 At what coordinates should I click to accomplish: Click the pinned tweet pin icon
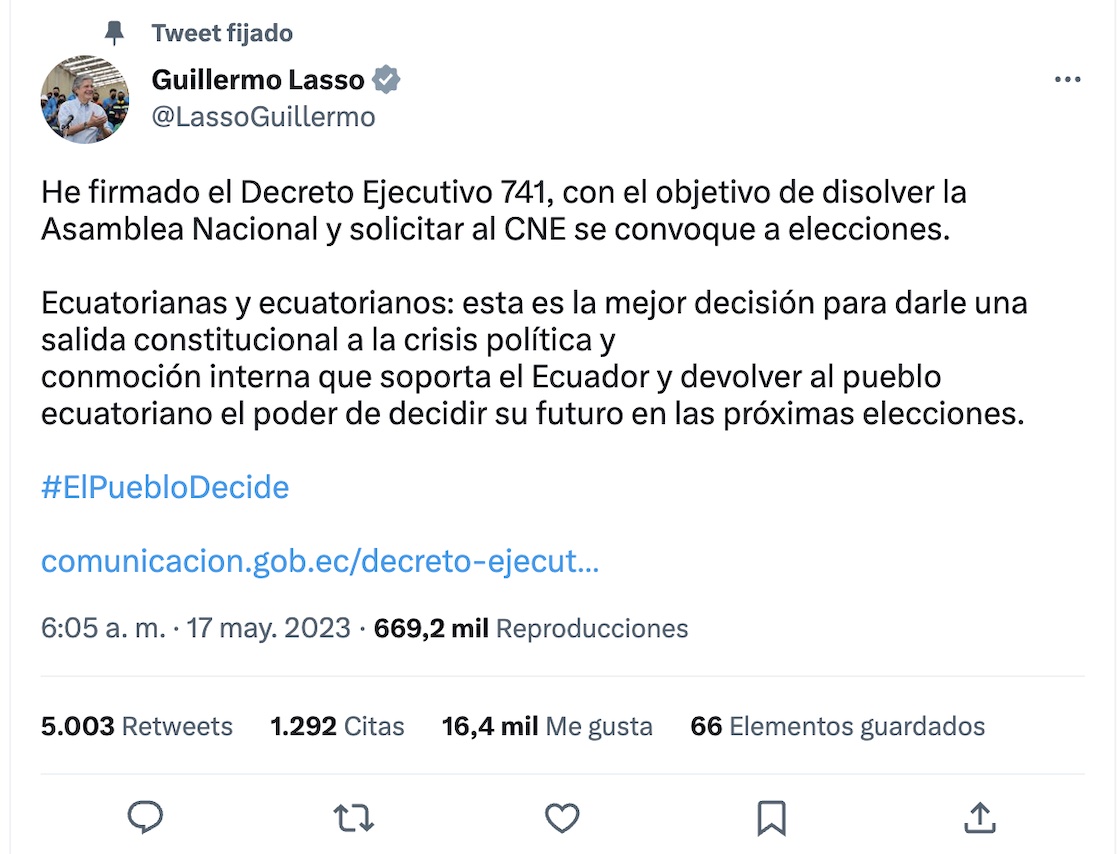[115, 34]
